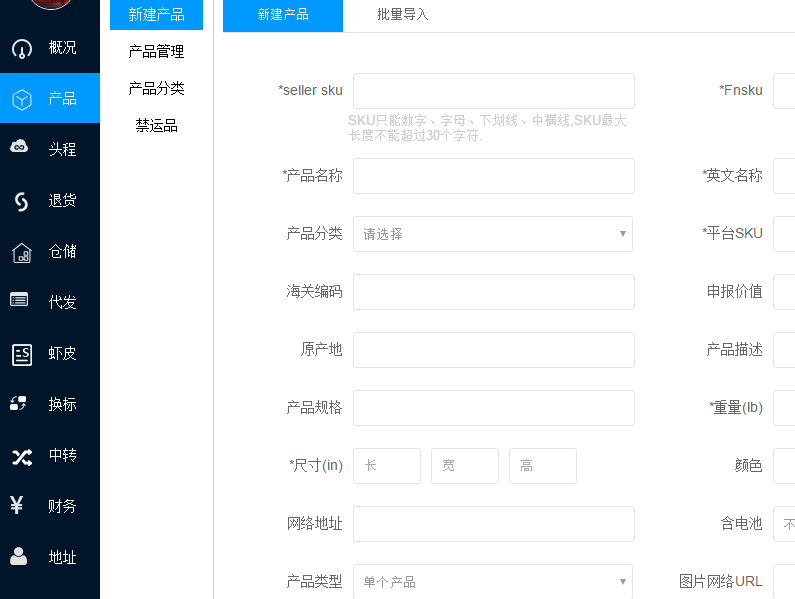Click the 虾皮 Shopee icon
This screenshot has height=599, width=795.
pos(22,355)
